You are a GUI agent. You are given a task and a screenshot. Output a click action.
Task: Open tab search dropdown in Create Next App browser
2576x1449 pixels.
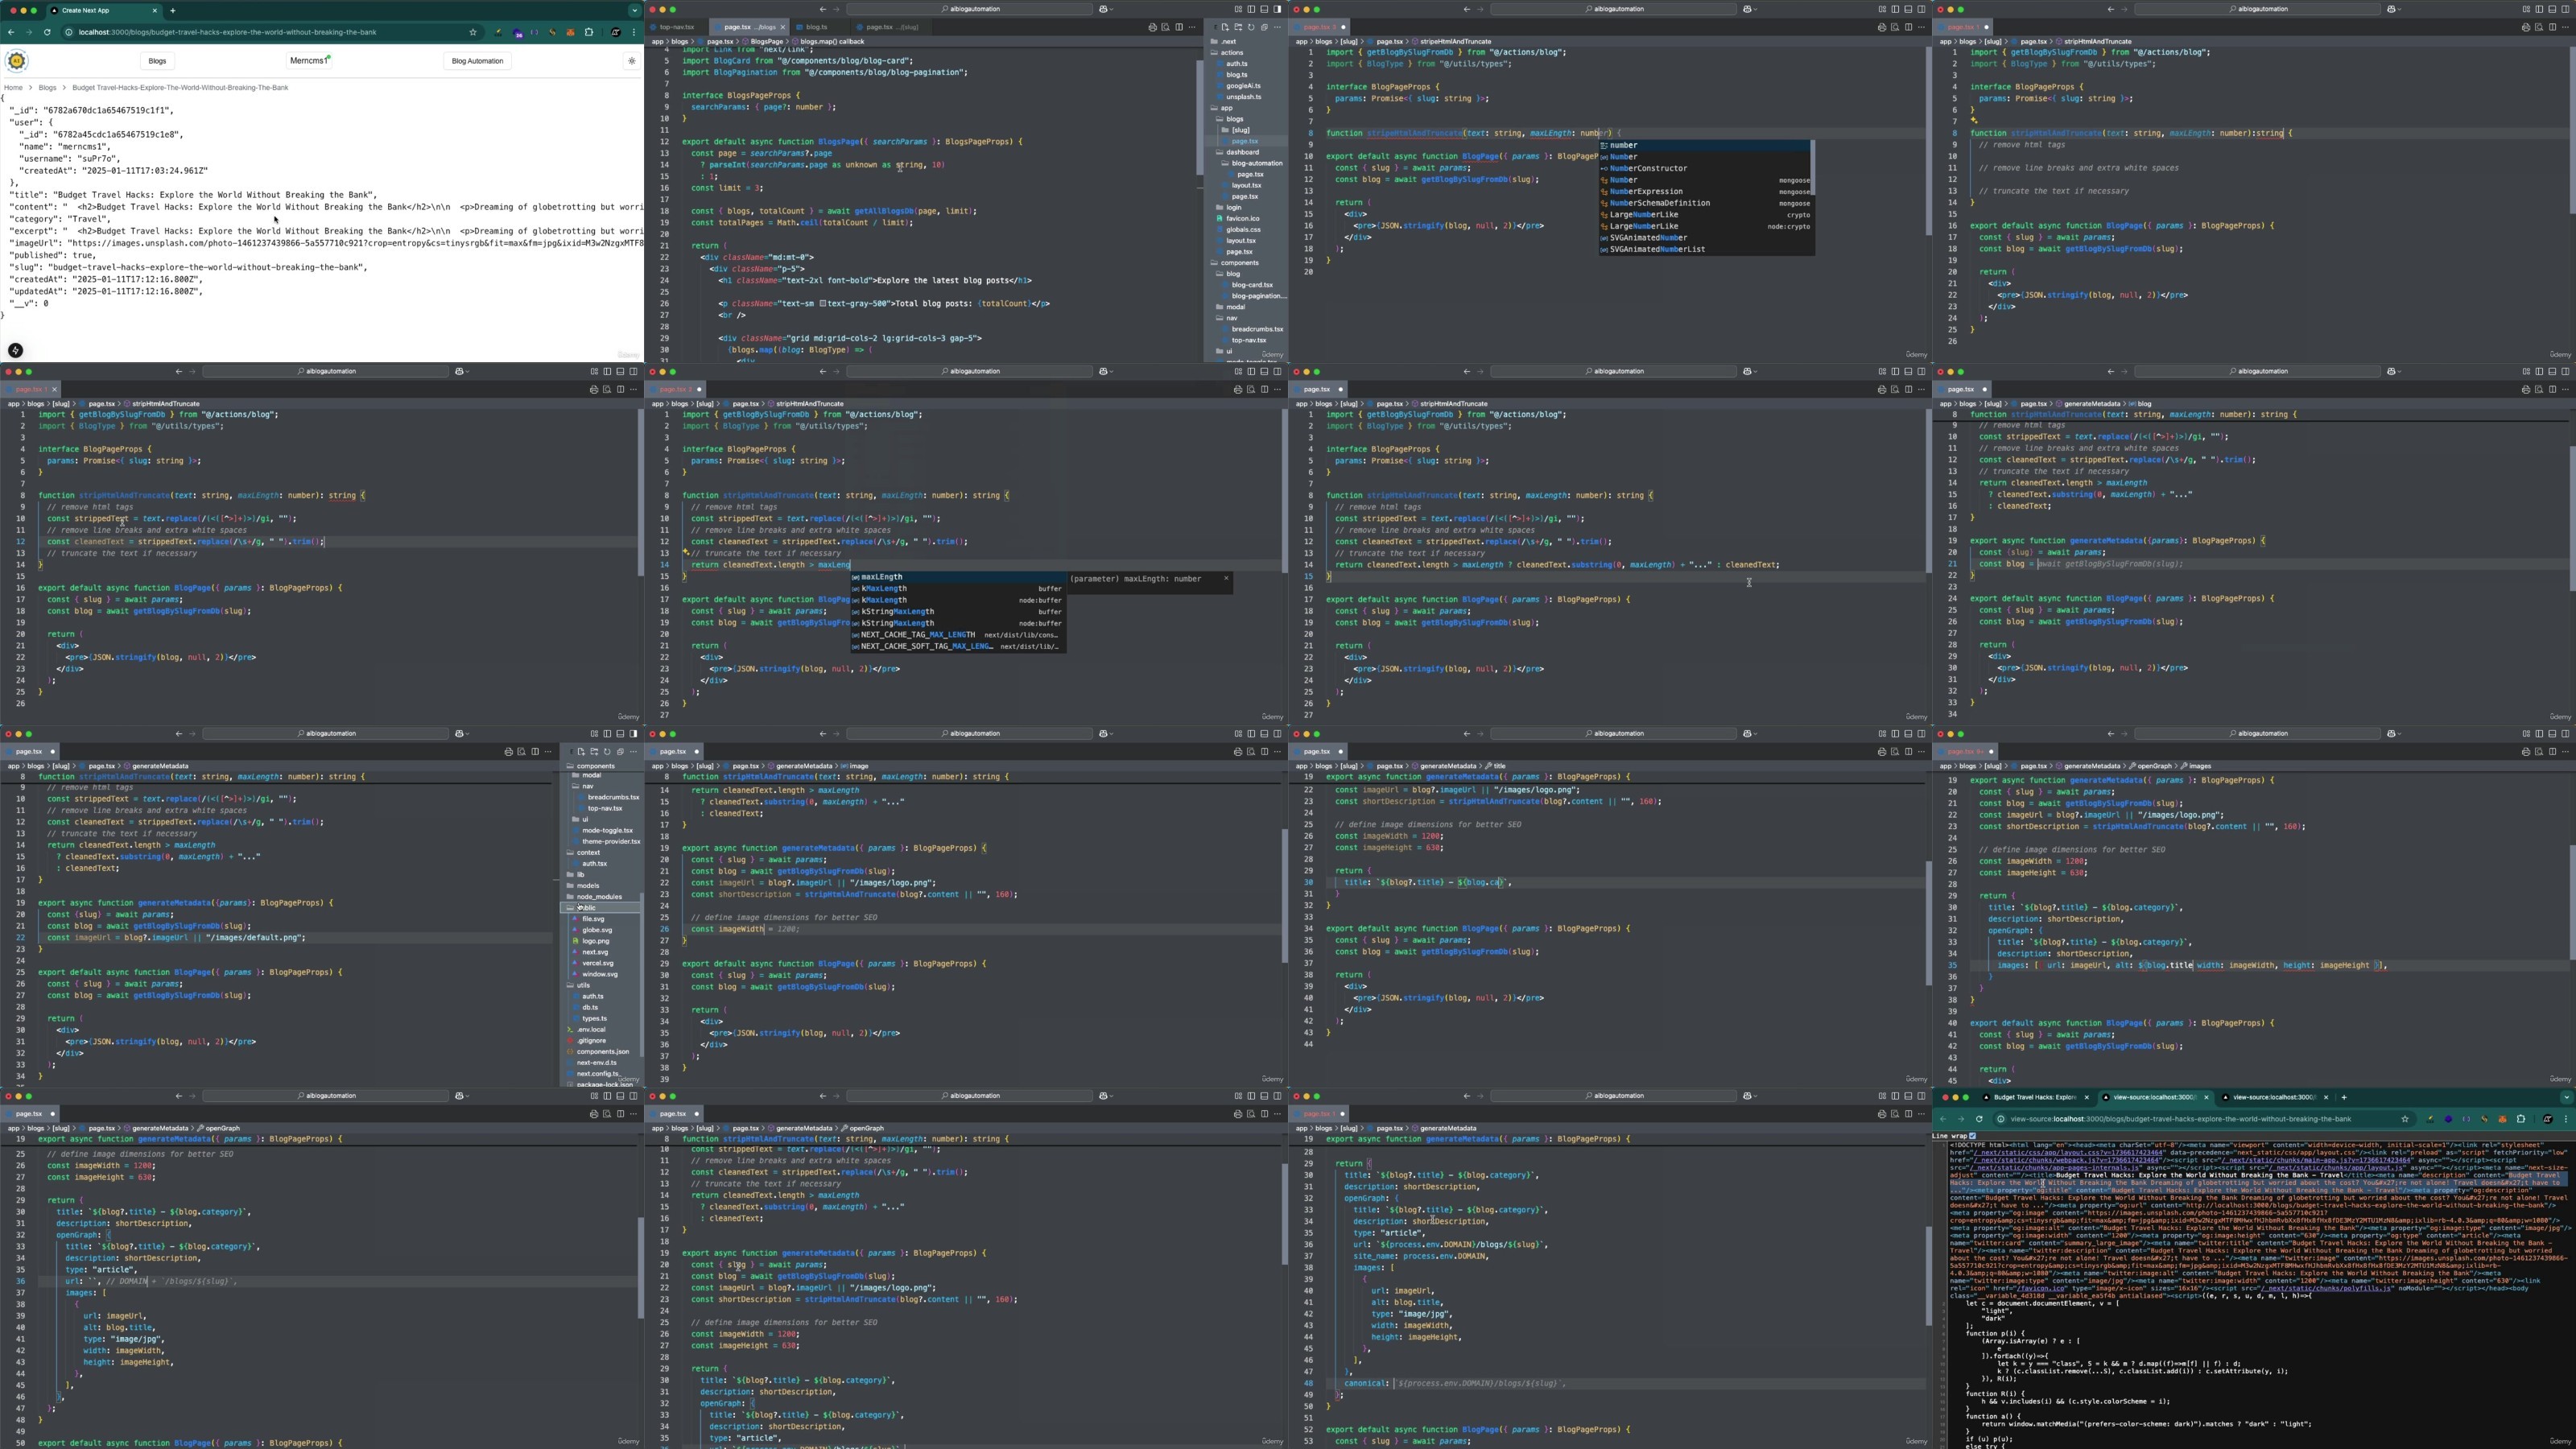(x=634, y=10)
